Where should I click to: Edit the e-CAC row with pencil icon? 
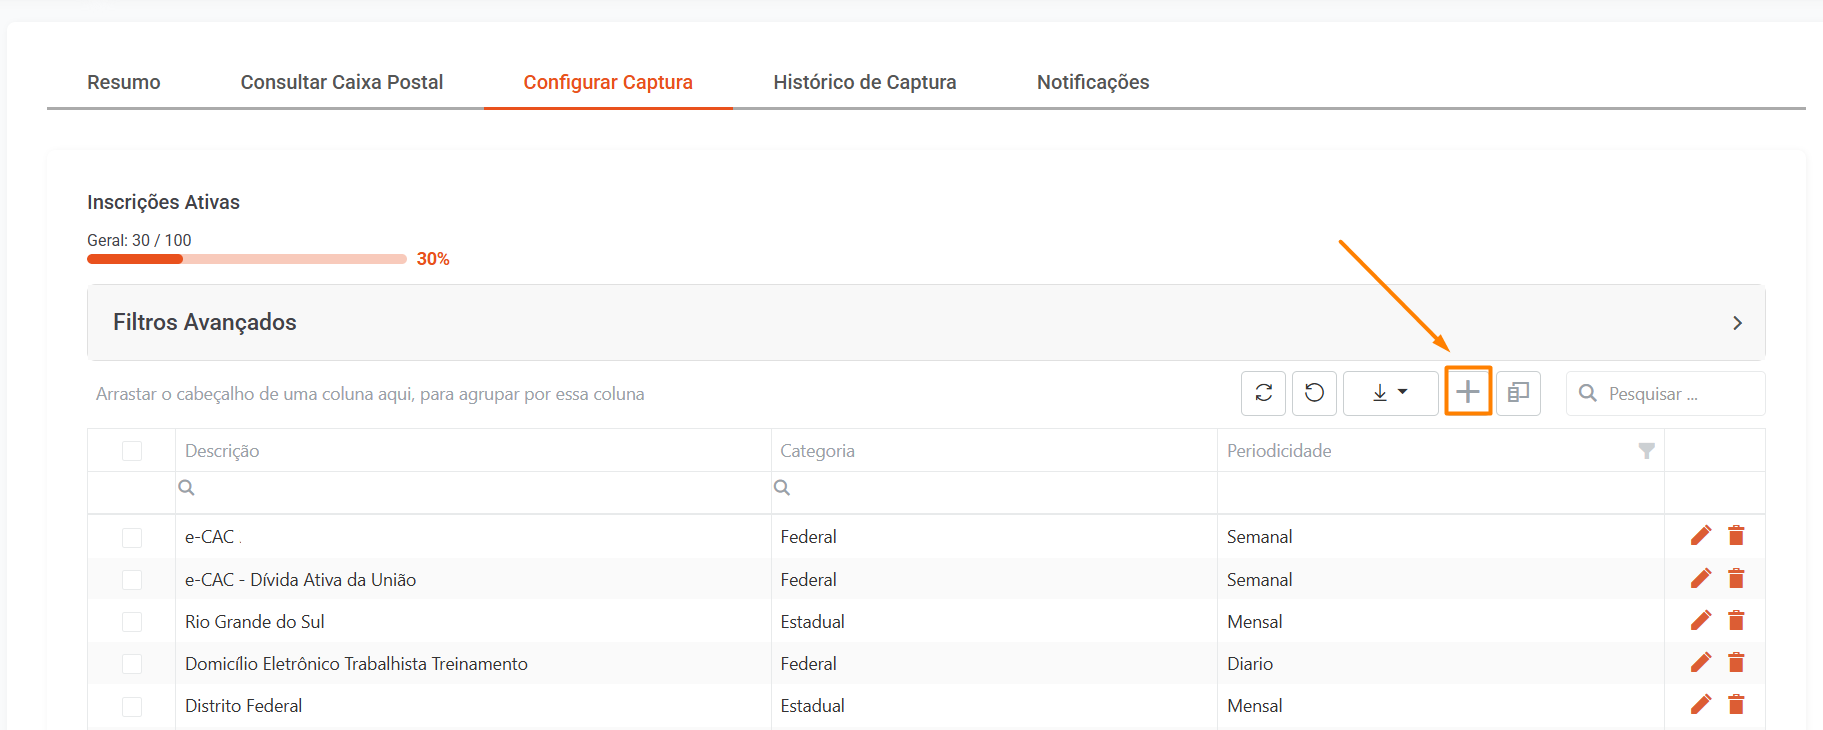tap(1700, 536)
